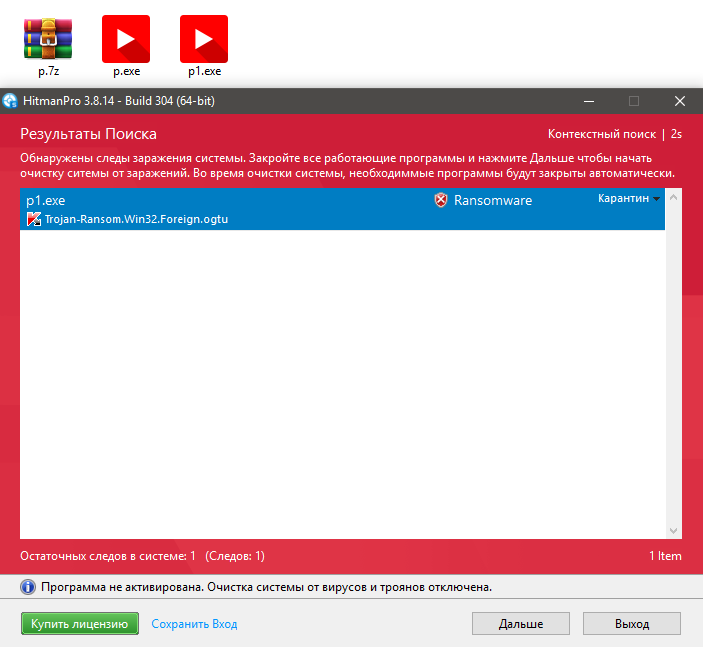Select the p.7z archive icon on desktop

click(48, 39)
